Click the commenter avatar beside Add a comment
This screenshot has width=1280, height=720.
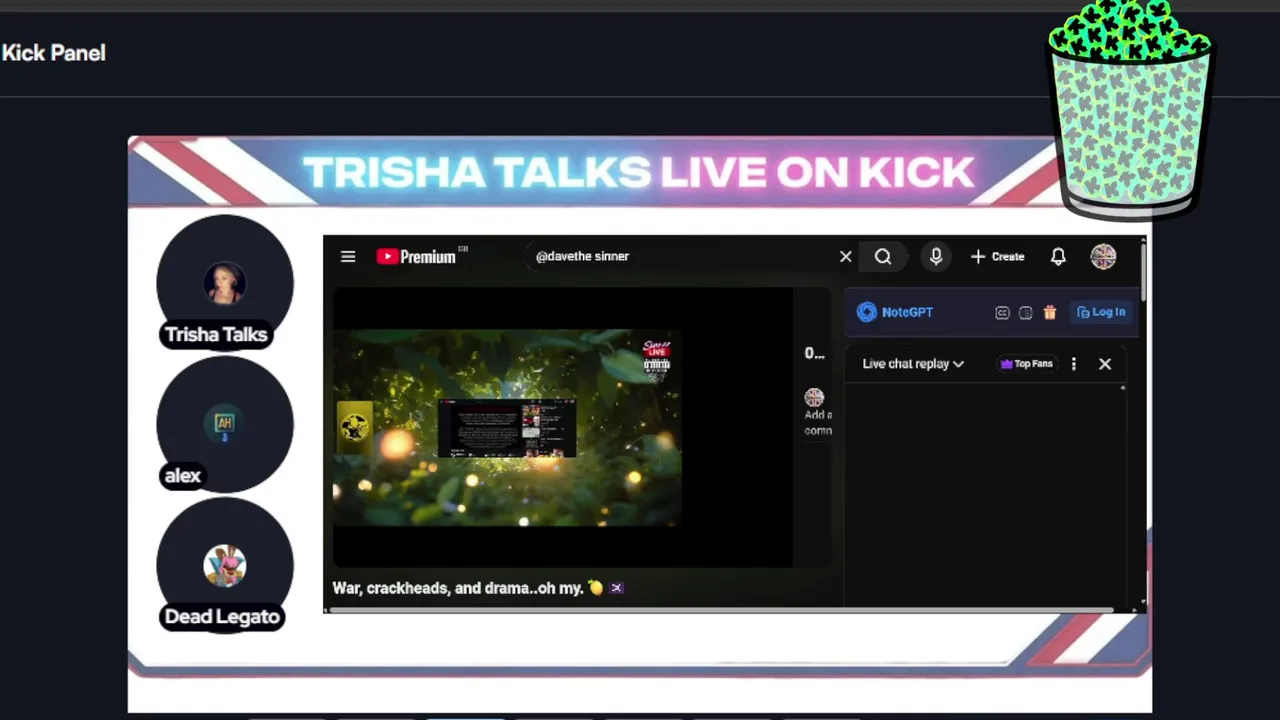(814, 398)
